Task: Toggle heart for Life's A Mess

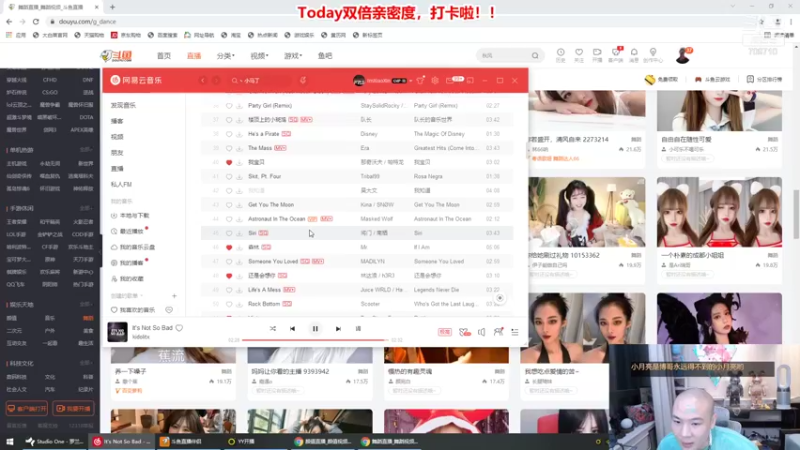Action: (229, 290)
